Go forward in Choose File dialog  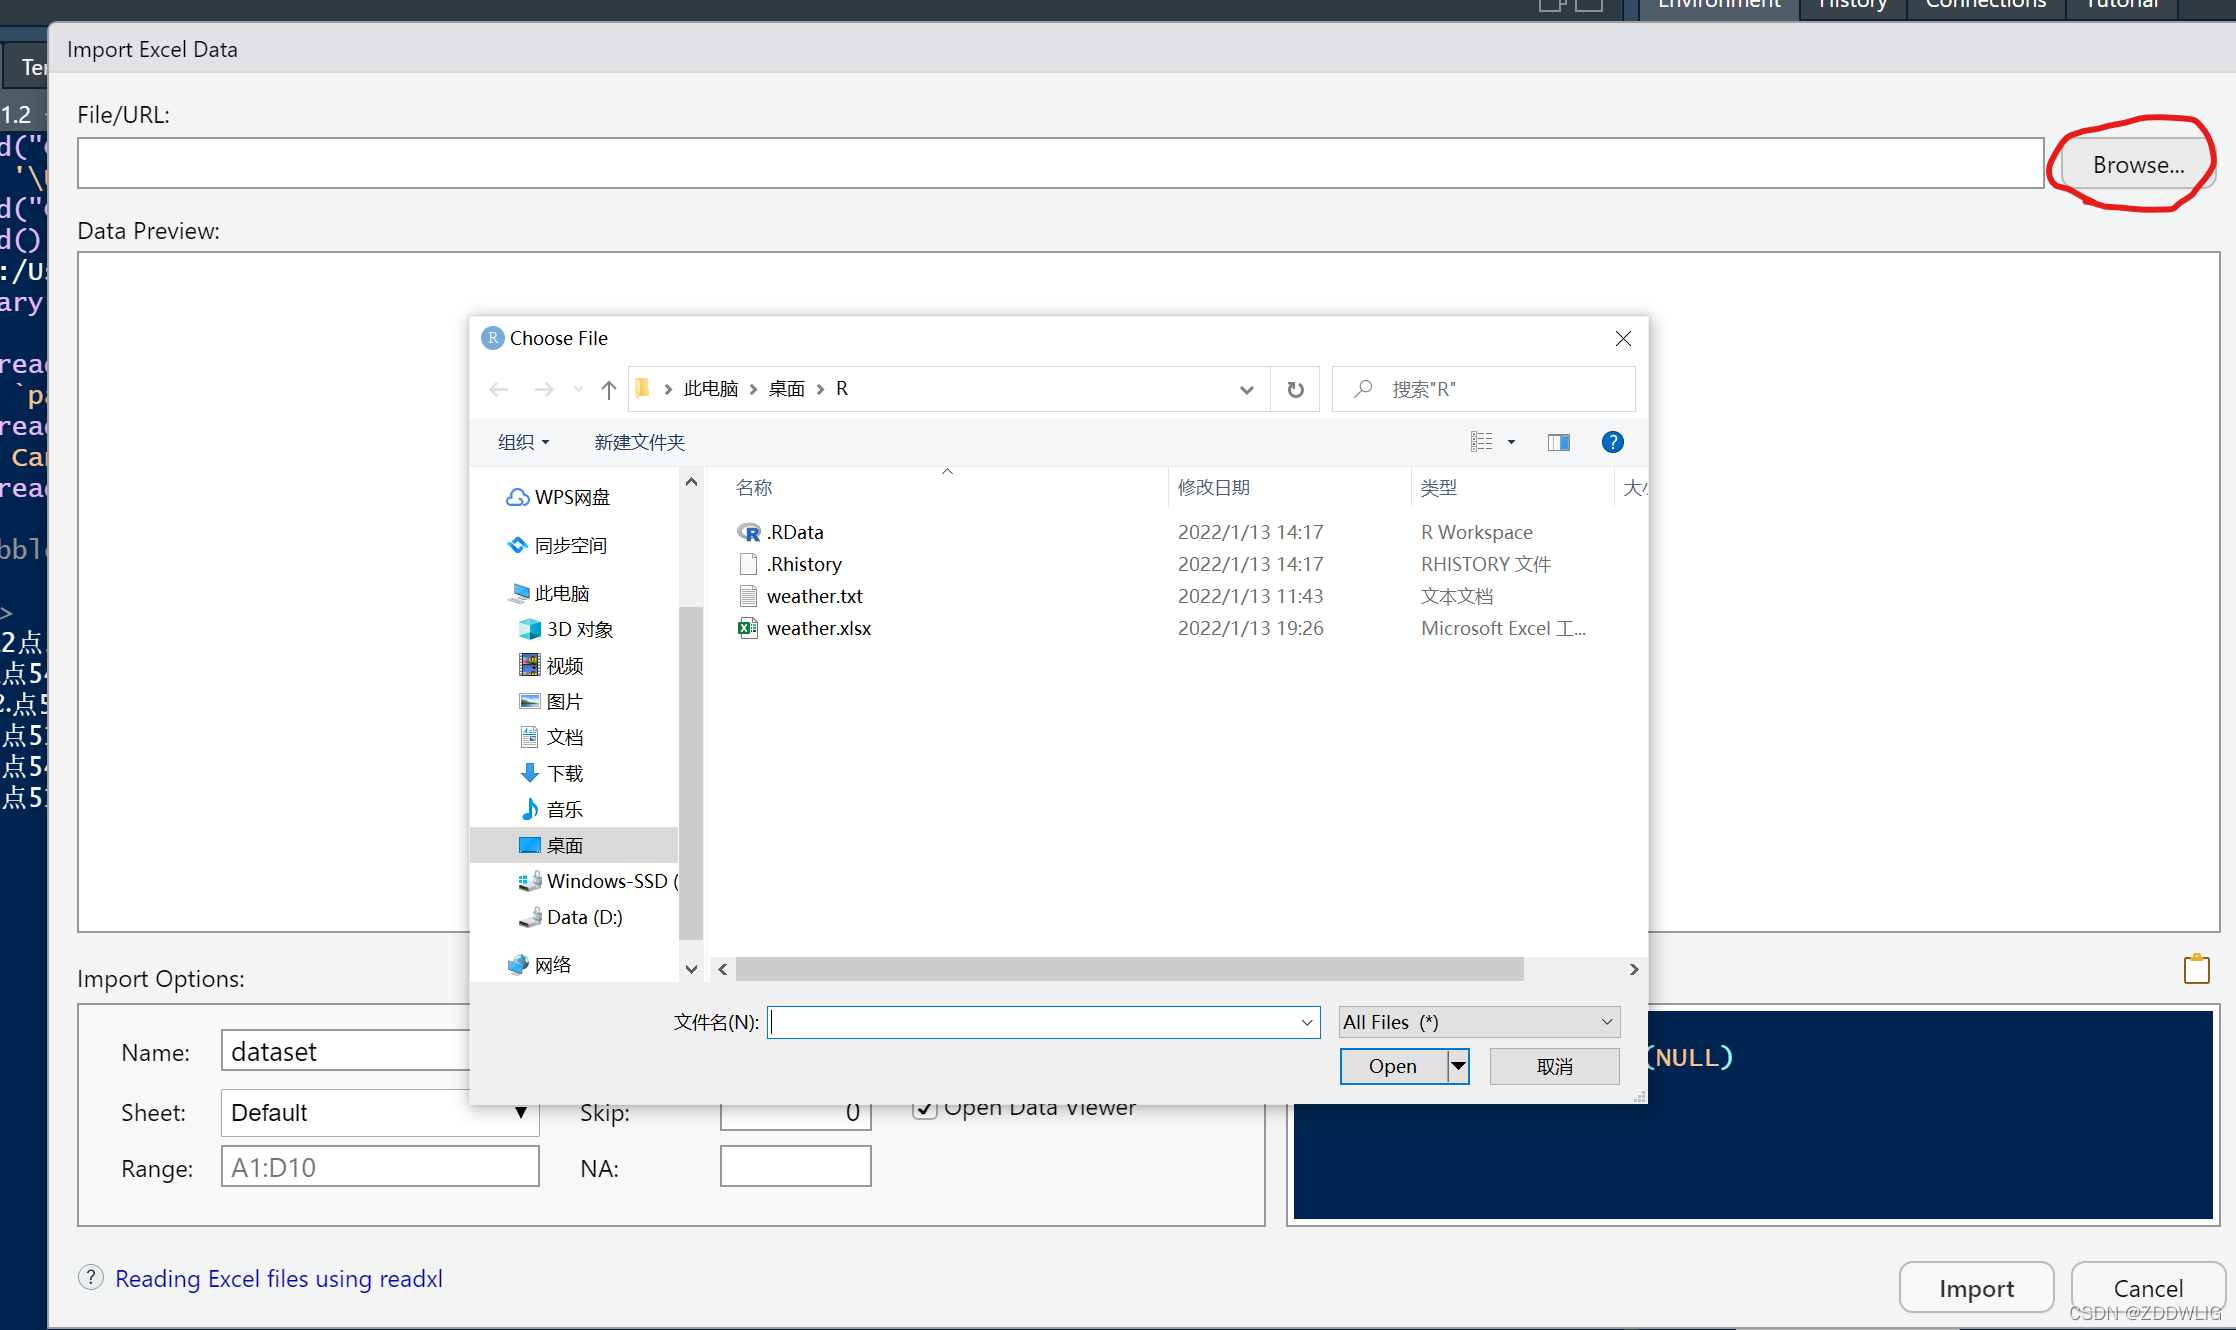543,389
